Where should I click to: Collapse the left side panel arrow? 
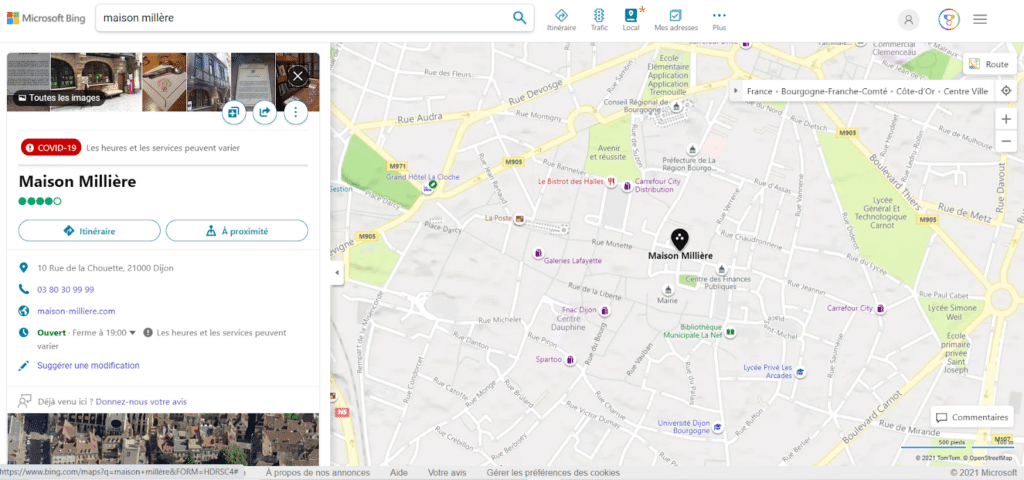click(337, 272)
